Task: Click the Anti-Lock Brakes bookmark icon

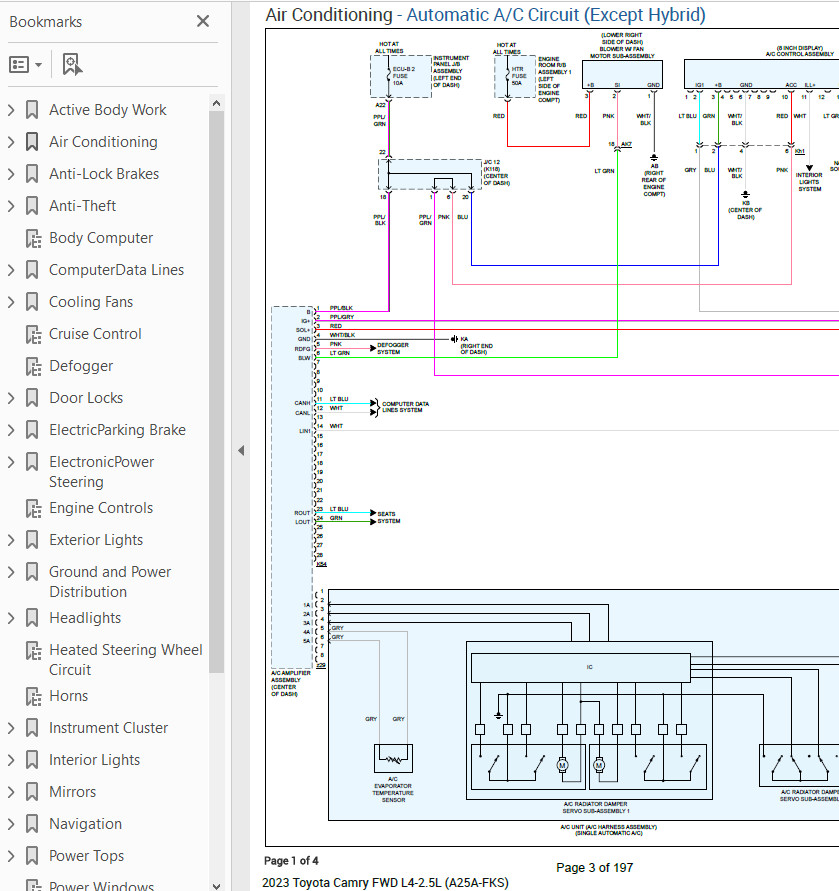Action: pyautogui.click(x=32, y=174)
